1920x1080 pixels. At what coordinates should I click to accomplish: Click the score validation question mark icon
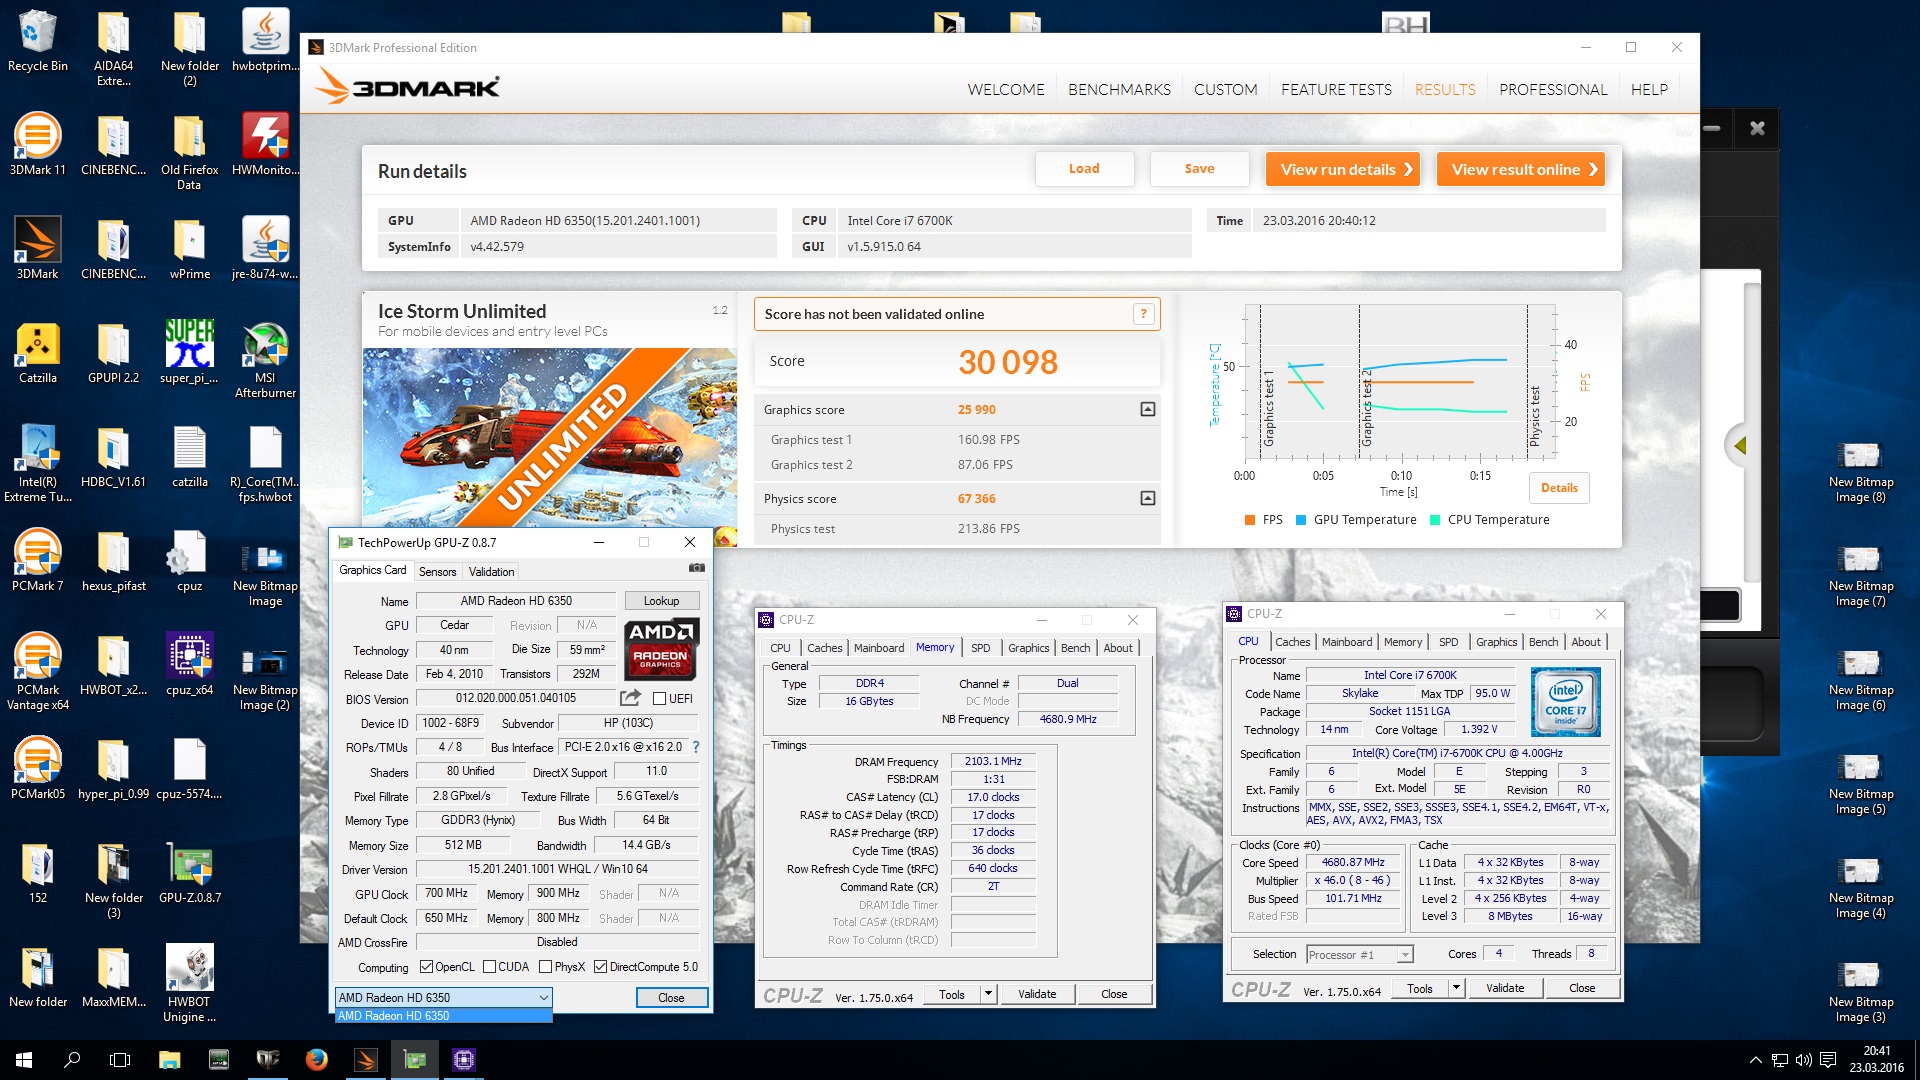point(1143,314)
